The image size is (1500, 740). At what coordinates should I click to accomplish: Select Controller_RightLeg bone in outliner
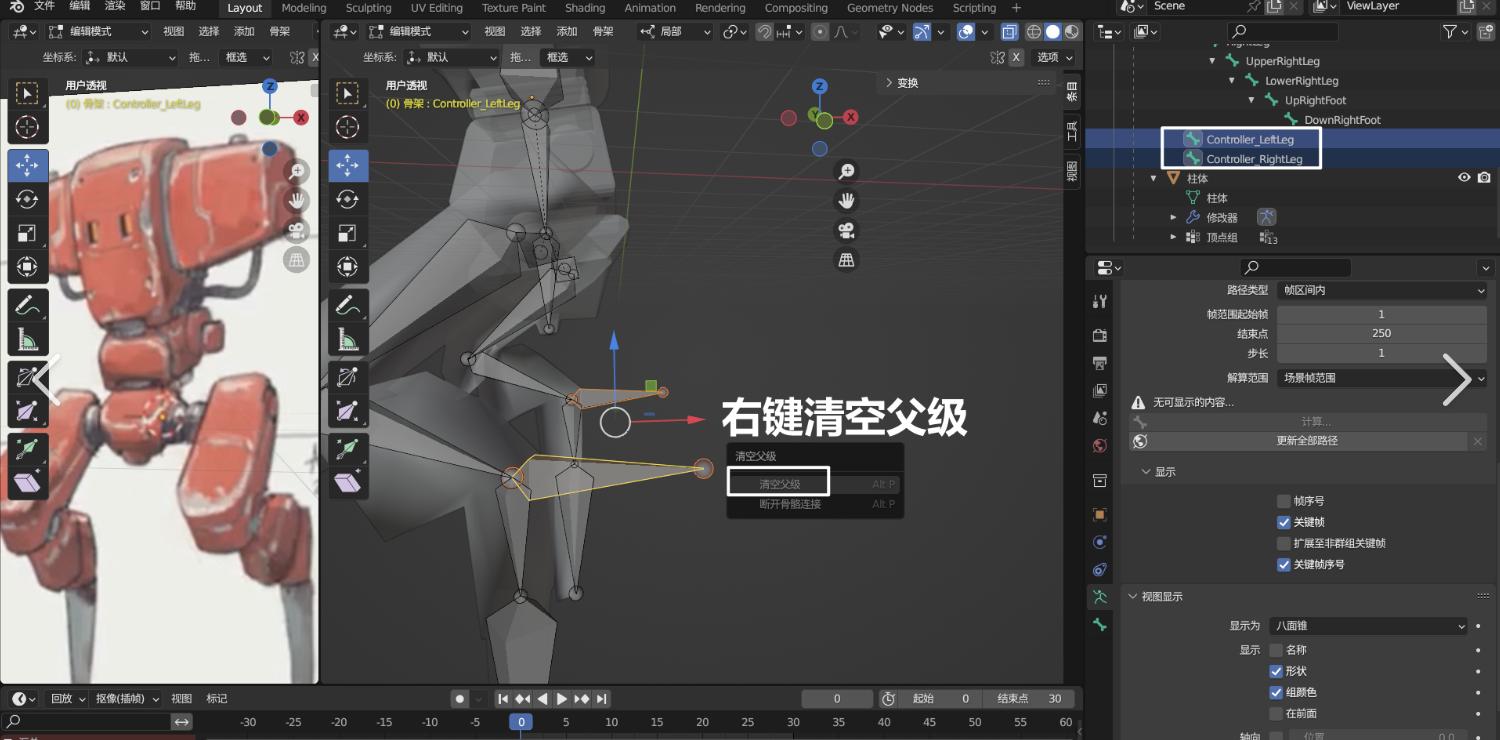tap(1253, 159)
